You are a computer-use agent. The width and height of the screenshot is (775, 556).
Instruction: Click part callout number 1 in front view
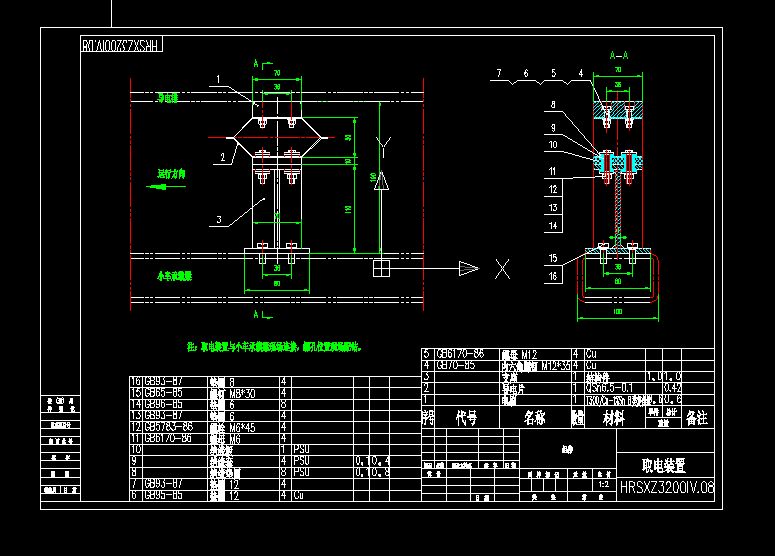tap(218, 79)
